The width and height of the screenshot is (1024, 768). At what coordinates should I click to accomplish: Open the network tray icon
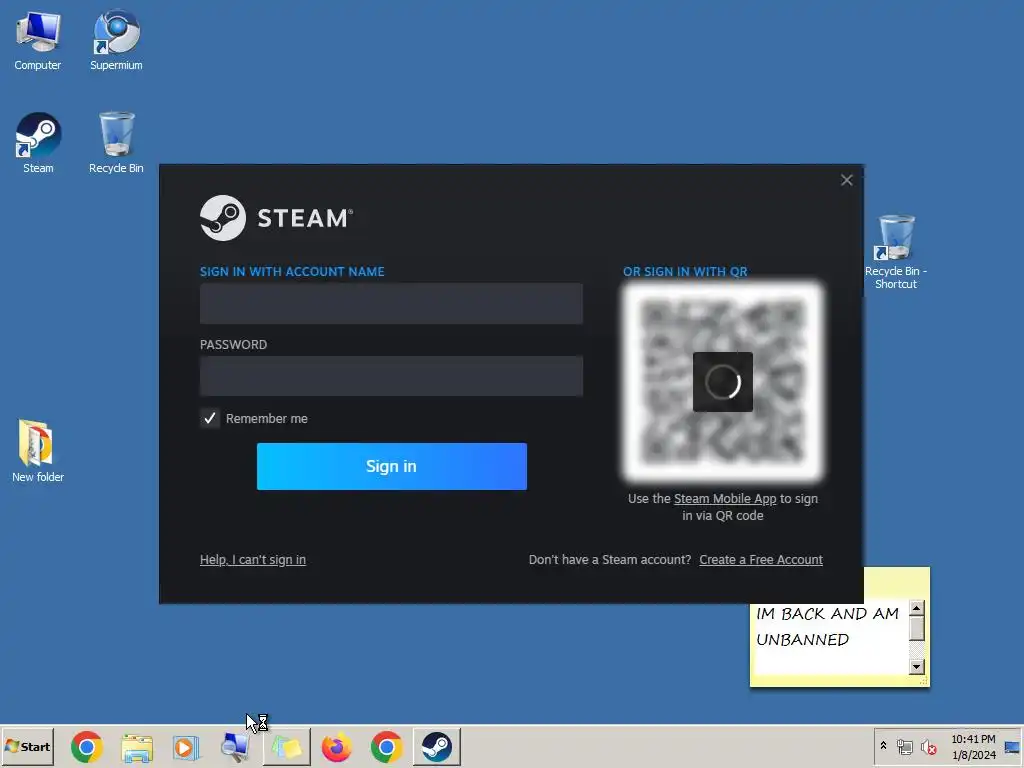click(x=904, y=746)
